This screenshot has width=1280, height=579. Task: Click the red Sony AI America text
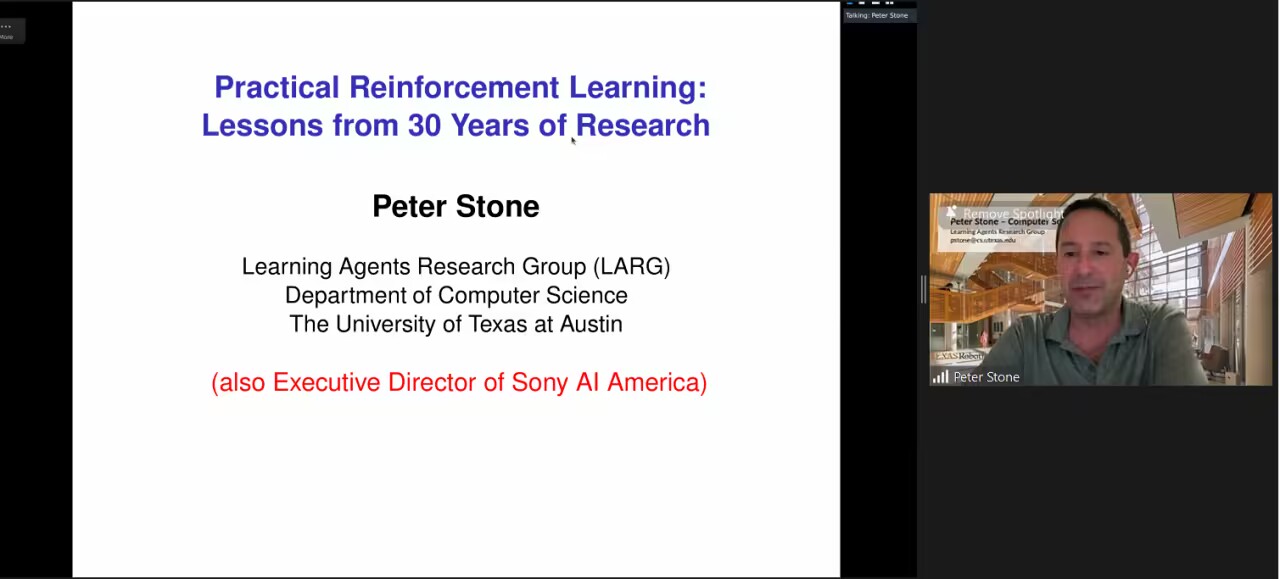(459, 383)
